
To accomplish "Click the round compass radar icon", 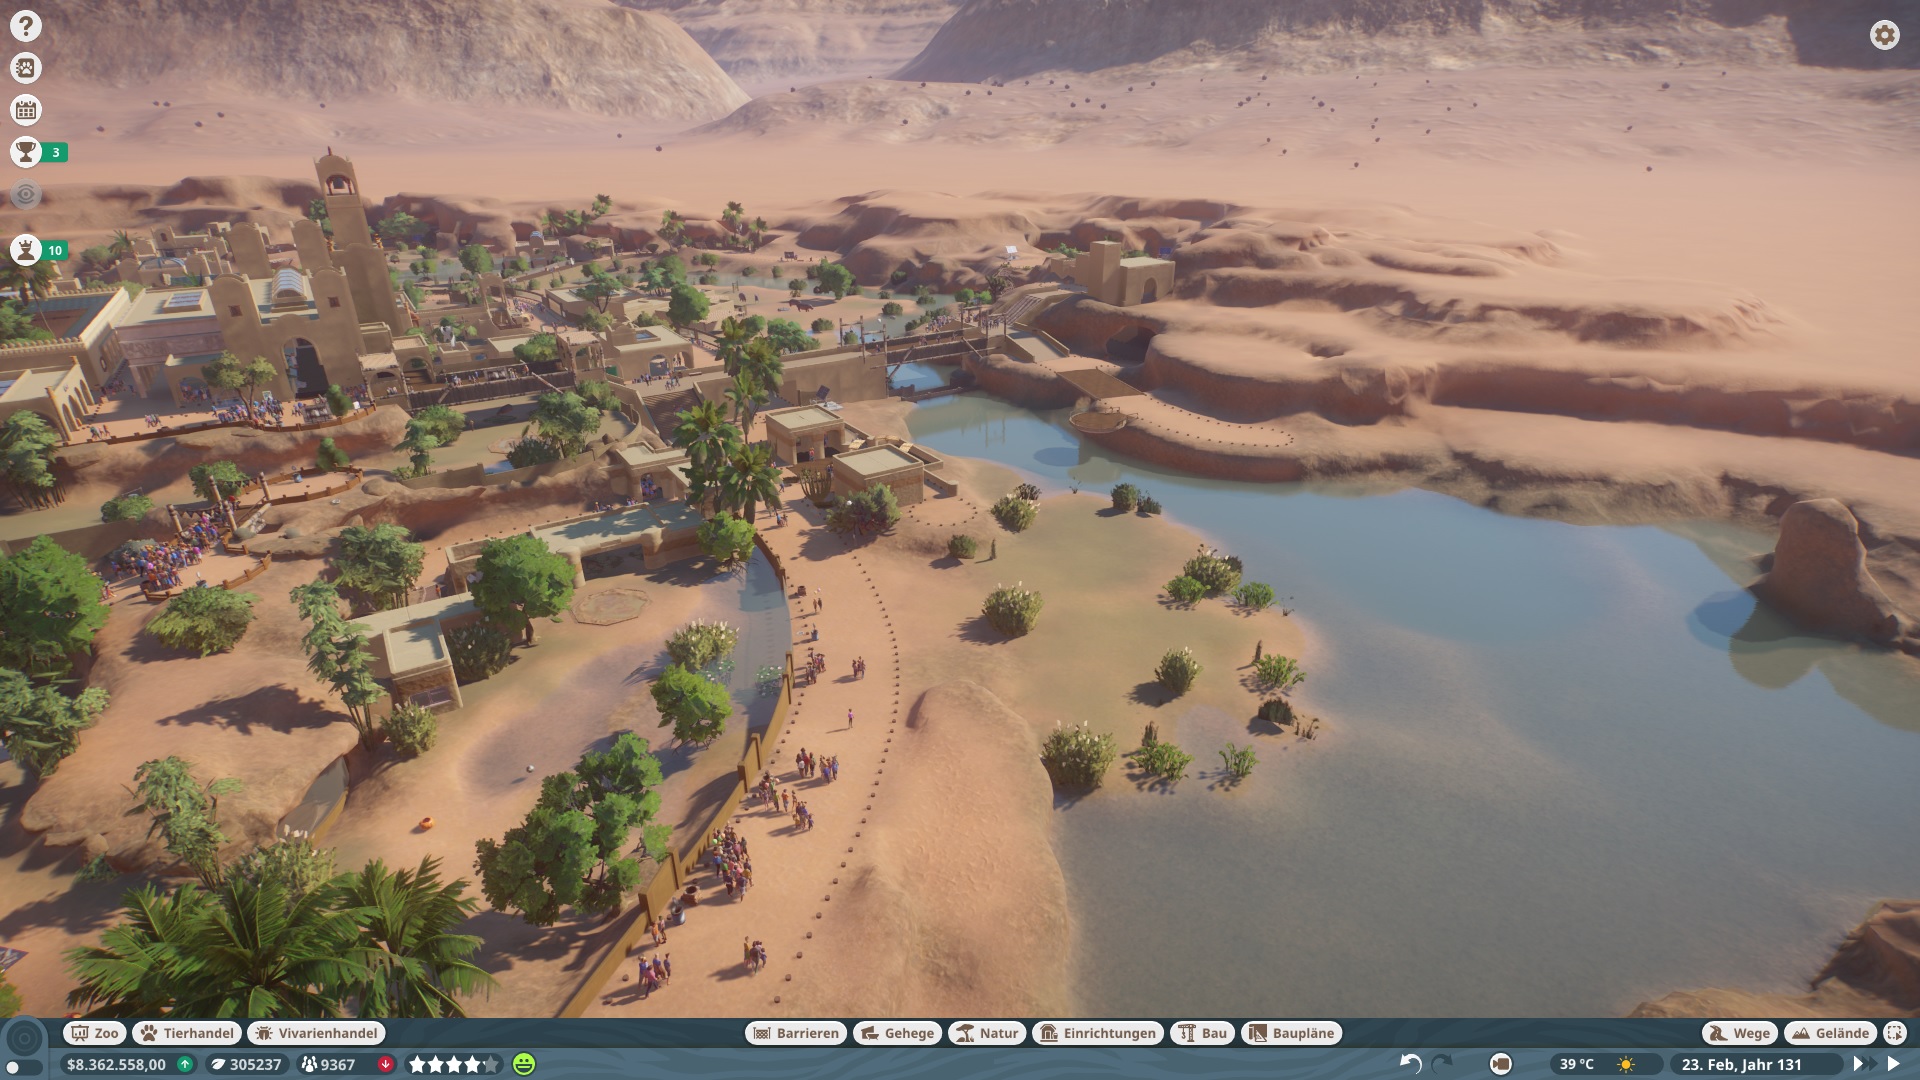I will coord(25,1037).
